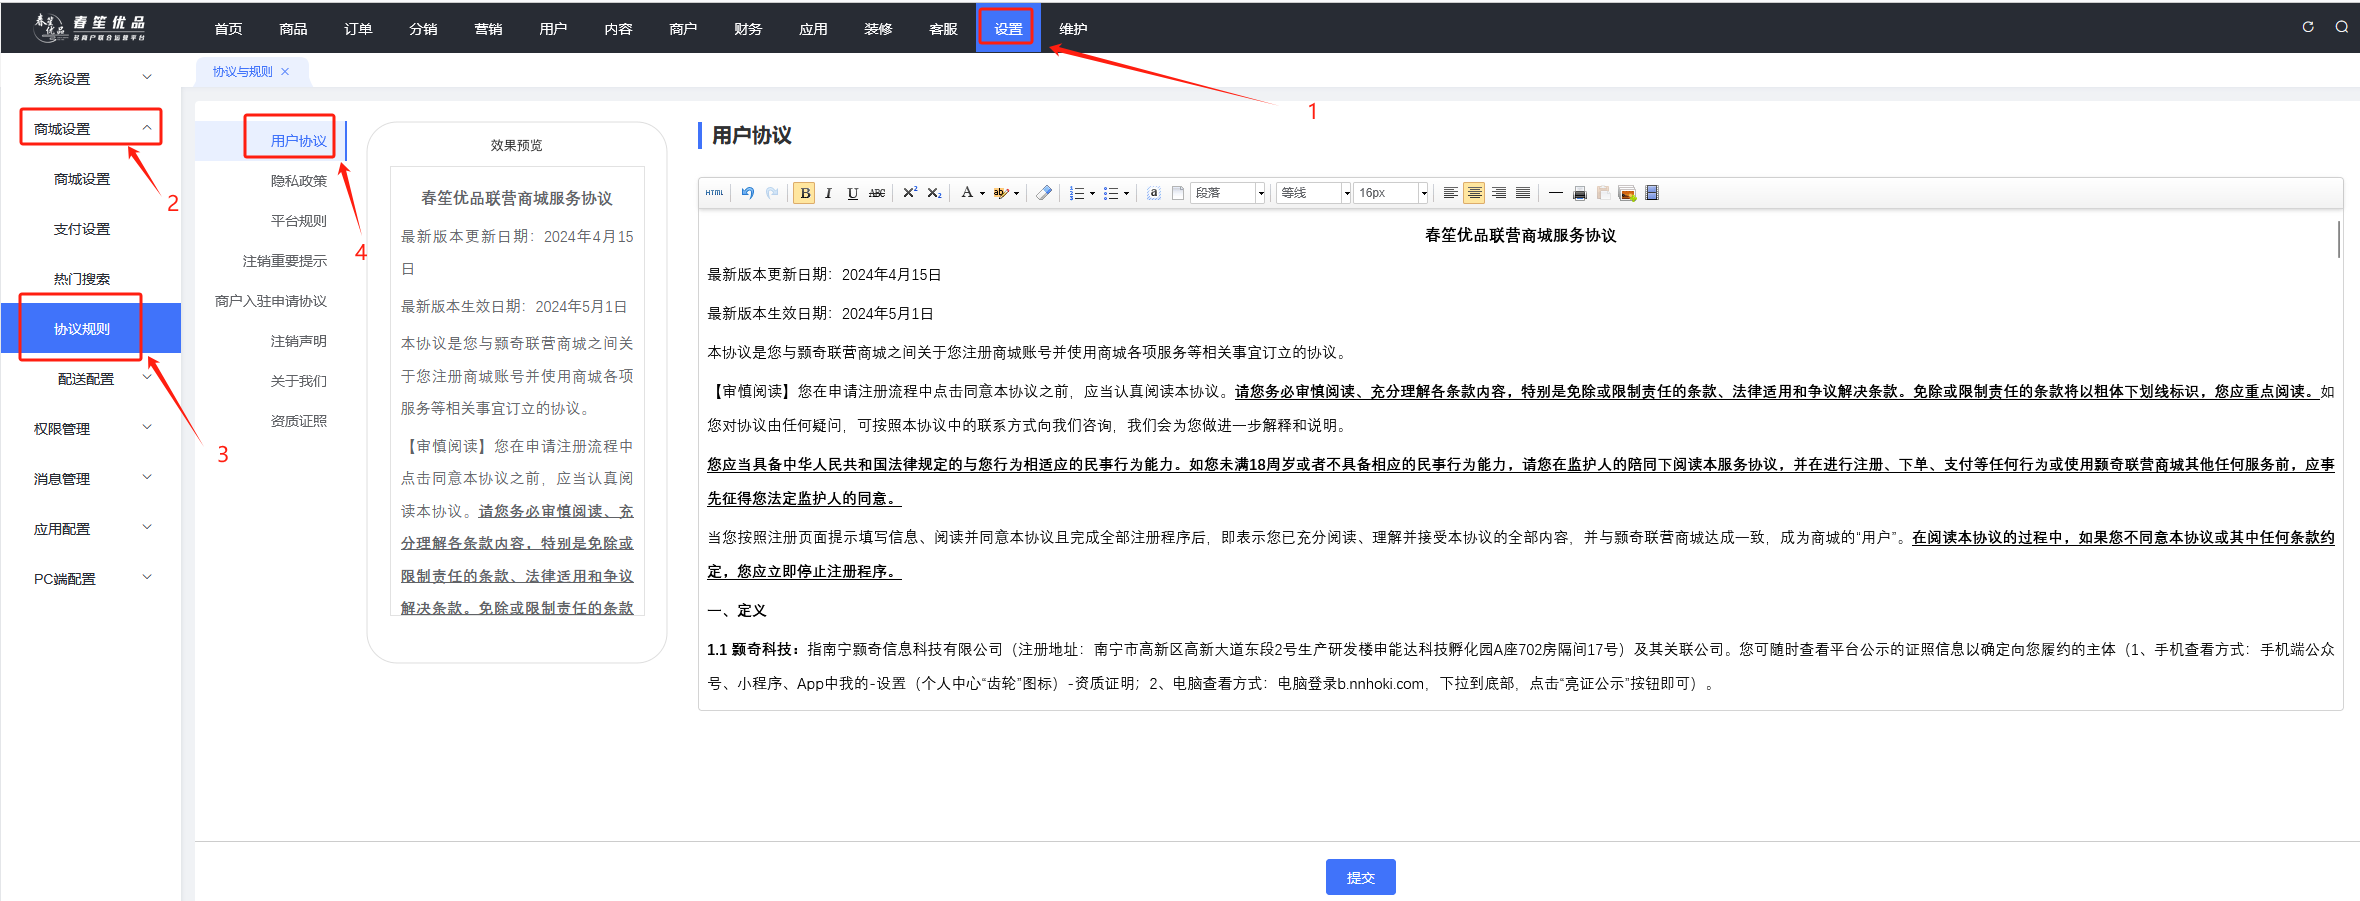This screenshot has width=2360, height=901.
Task: Open 资质证照 agreement entry
Action: point(298,421)
